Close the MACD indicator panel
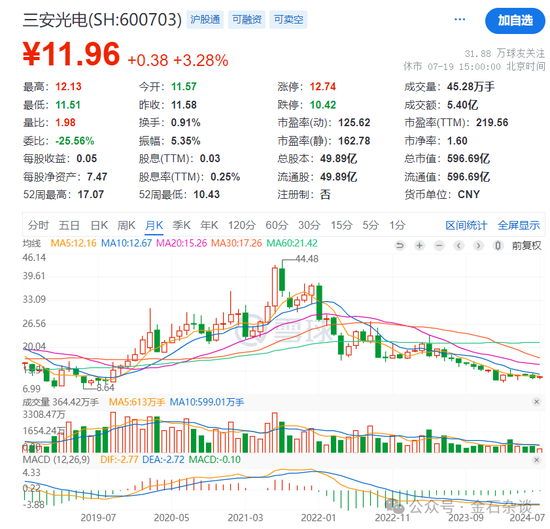 pyautogui.click(x=536, y=460)
